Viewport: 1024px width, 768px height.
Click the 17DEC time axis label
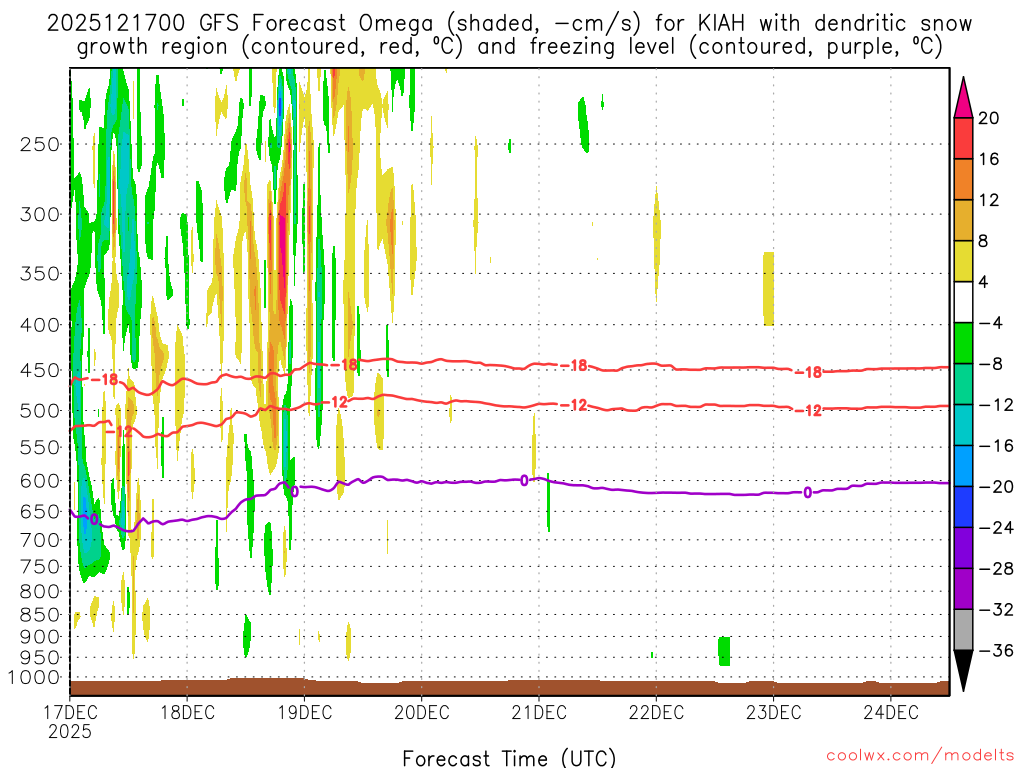70,712
